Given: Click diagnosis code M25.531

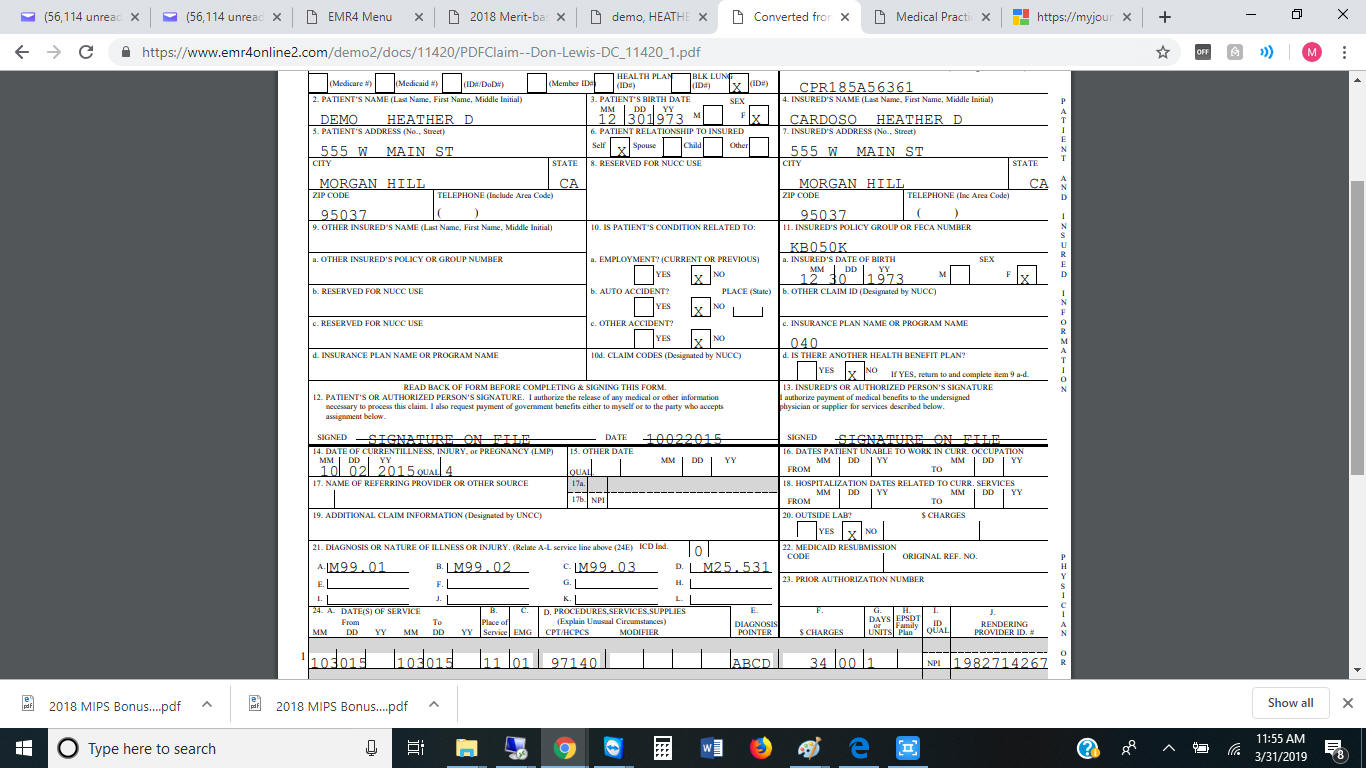Looking at the screenshot, I should click(x=737, y=567).
